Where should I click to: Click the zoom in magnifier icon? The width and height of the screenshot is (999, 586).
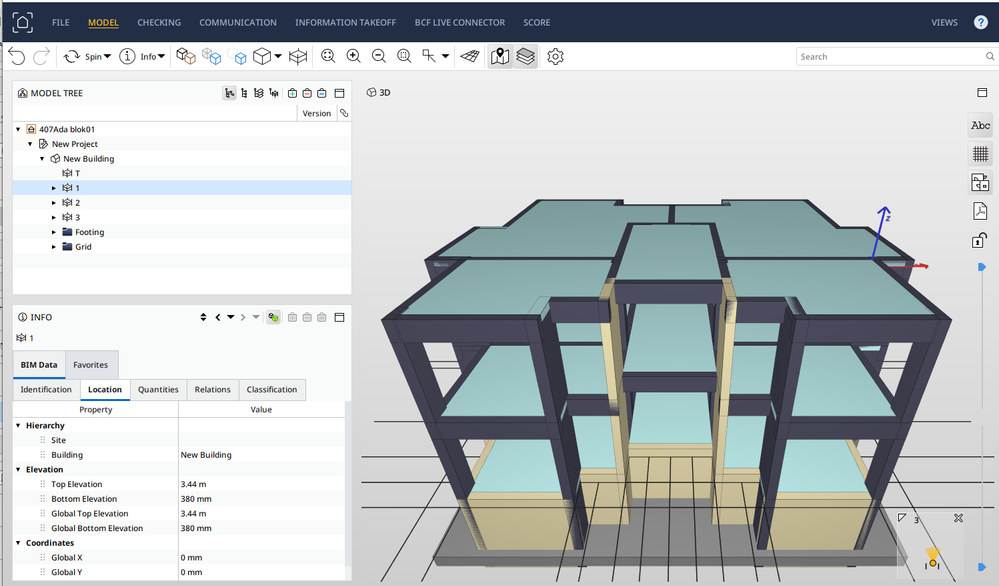[x=353, y=57]
